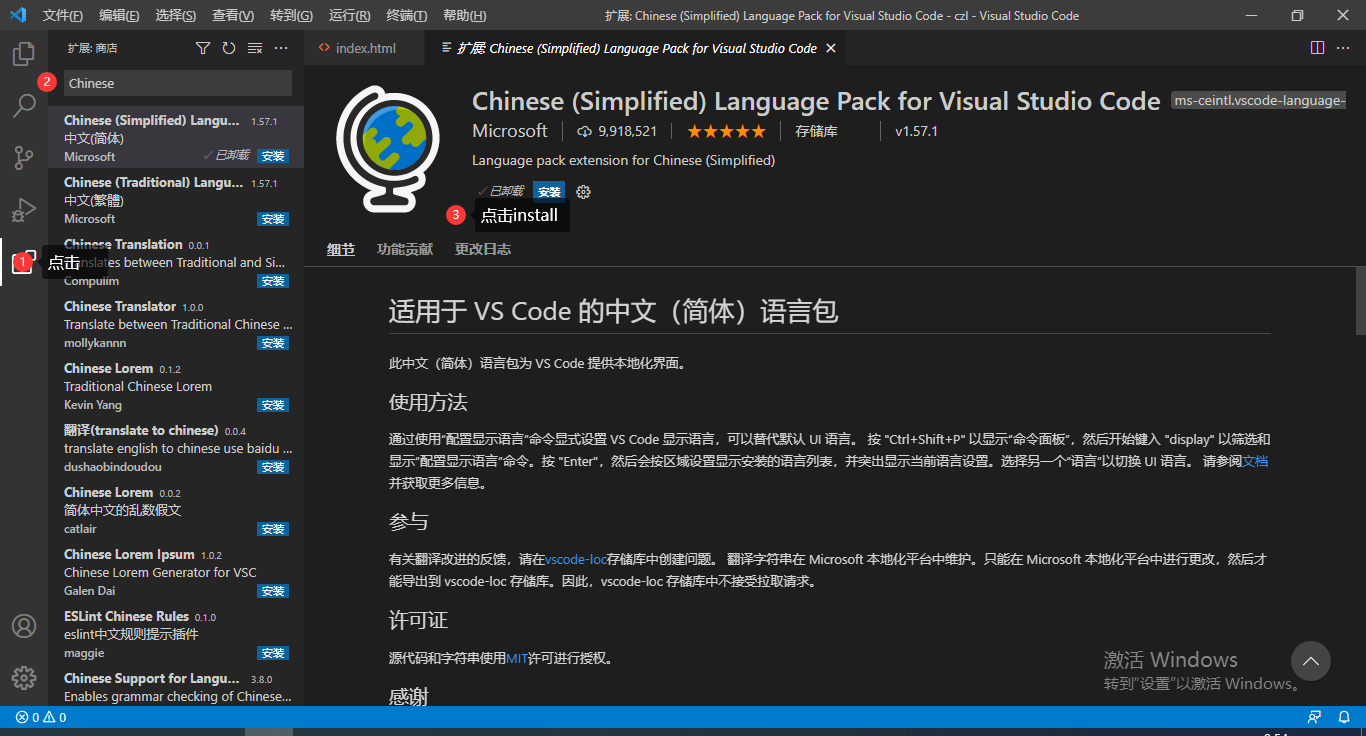Install ESLint Chinese Rules by maggie
The height and width of the screenshot is (736, 1366).
point(273,653)
